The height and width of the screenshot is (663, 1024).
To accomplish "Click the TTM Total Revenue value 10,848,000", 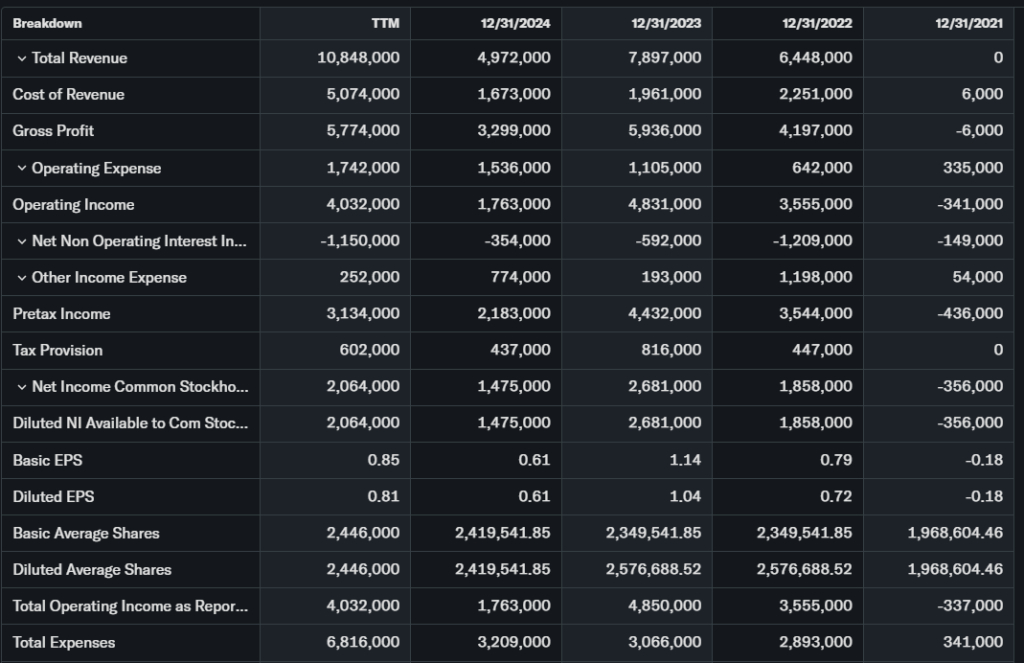I will (x=358, y=58).
